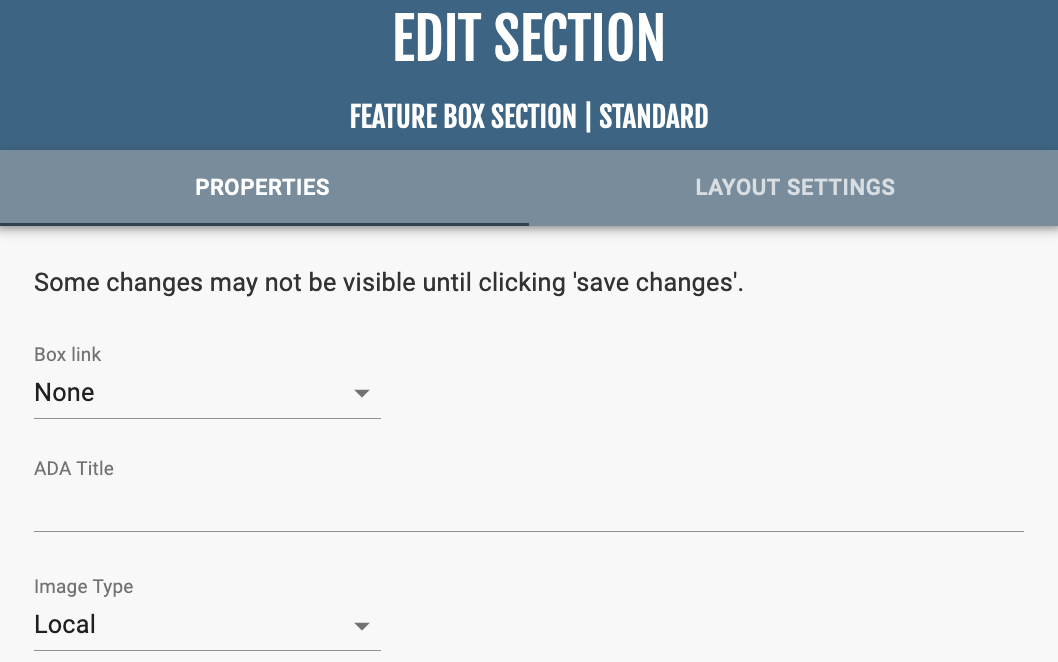
Task: Click the ADA Title field label
Action: 74,468
